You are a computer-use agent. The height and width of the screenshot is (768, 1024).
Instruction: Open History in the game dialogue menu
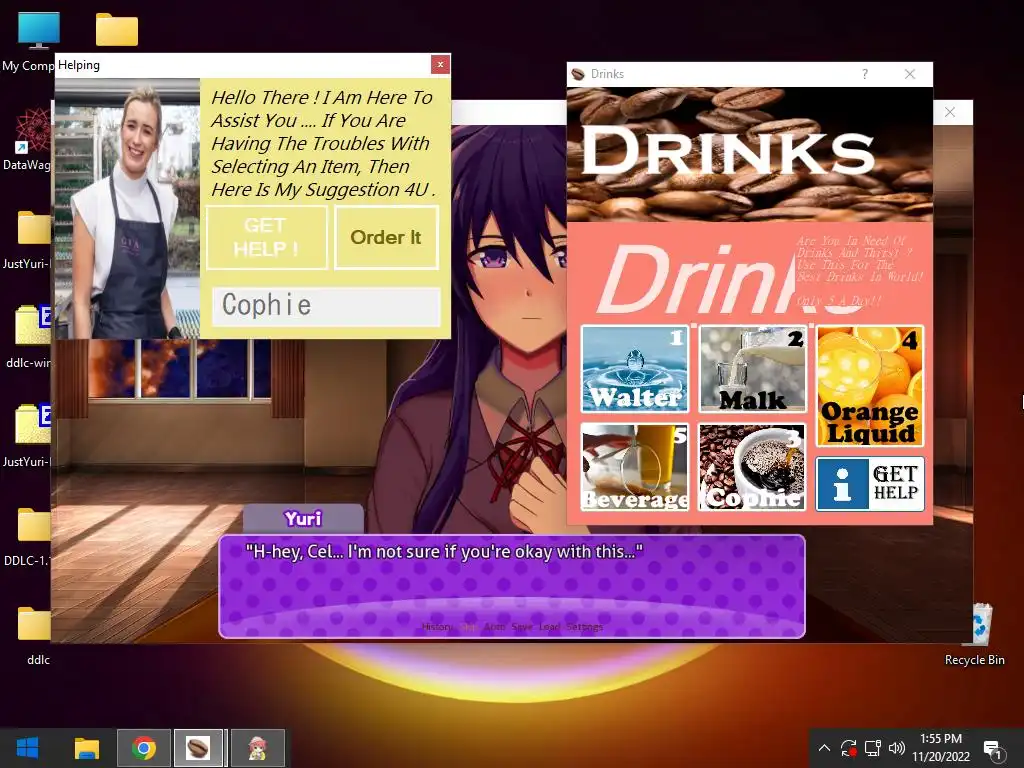[x=437, y=627]
